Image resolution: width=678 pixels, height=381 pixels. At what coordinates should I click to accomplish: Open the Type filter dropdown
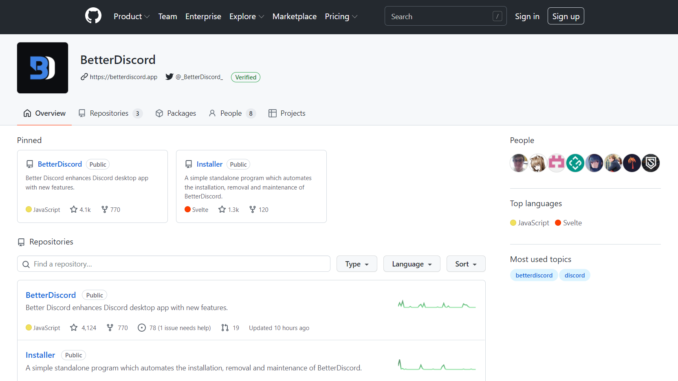point(357,264)
